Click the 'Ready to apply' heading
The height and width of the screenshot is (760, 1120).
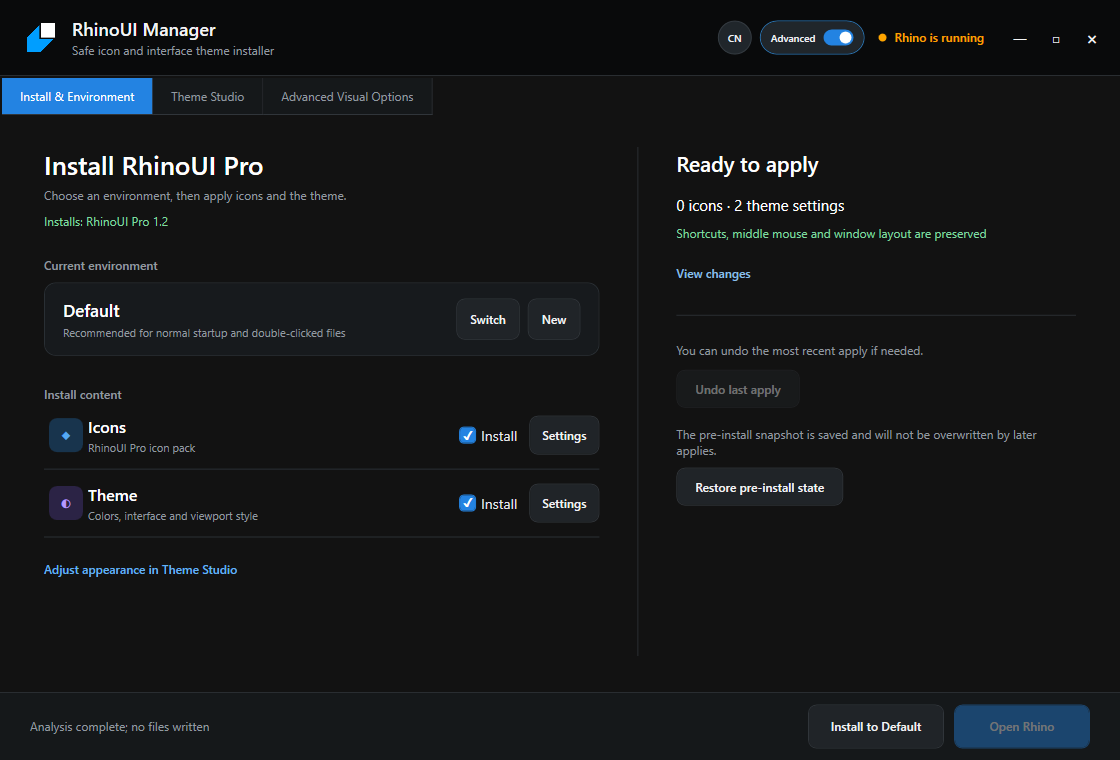[747, 165]
